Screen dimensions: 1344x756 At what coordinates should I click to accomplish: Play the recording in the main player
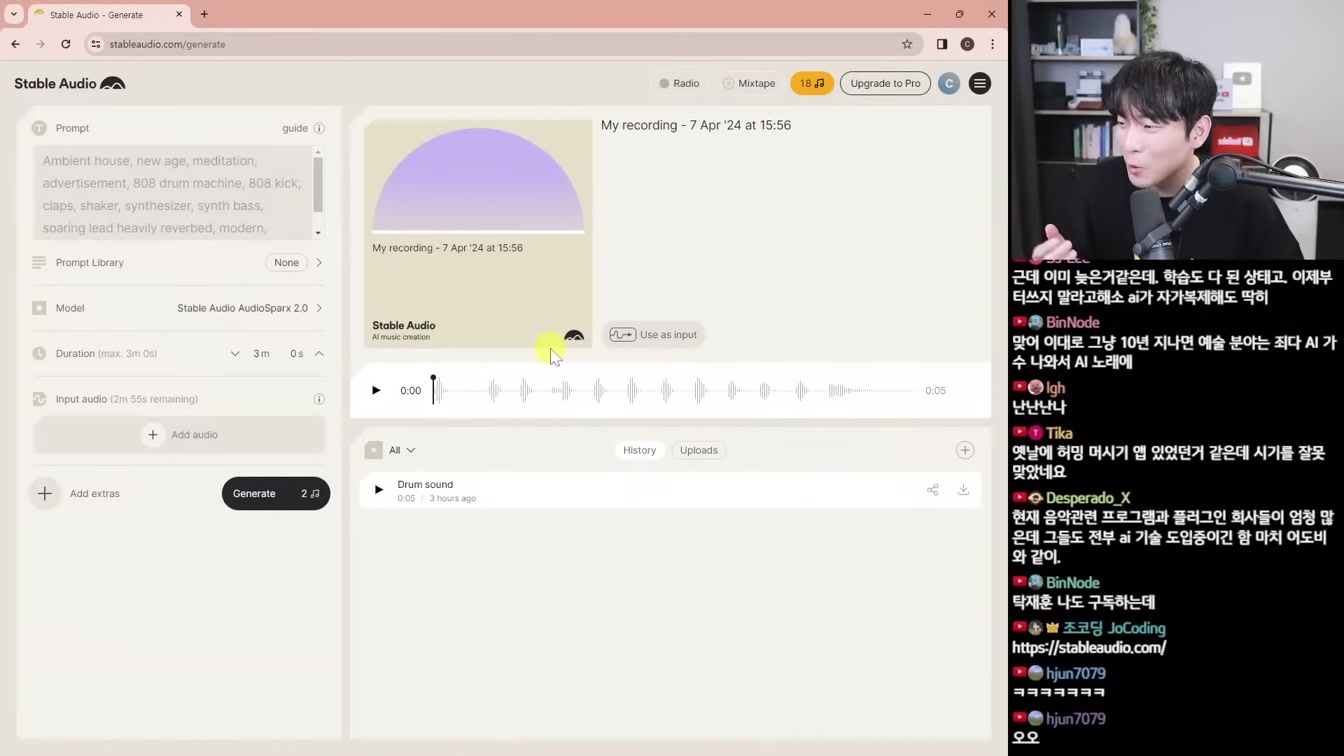click(376, 391)
